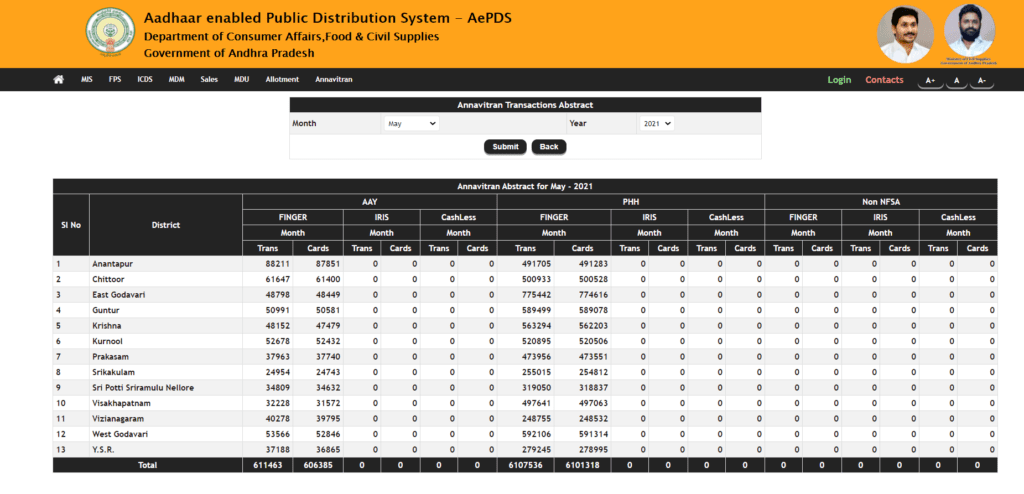The image size is (1024, 494).
Task: Click Anantapur AAY trans value 88211
Action: [278, 264]
